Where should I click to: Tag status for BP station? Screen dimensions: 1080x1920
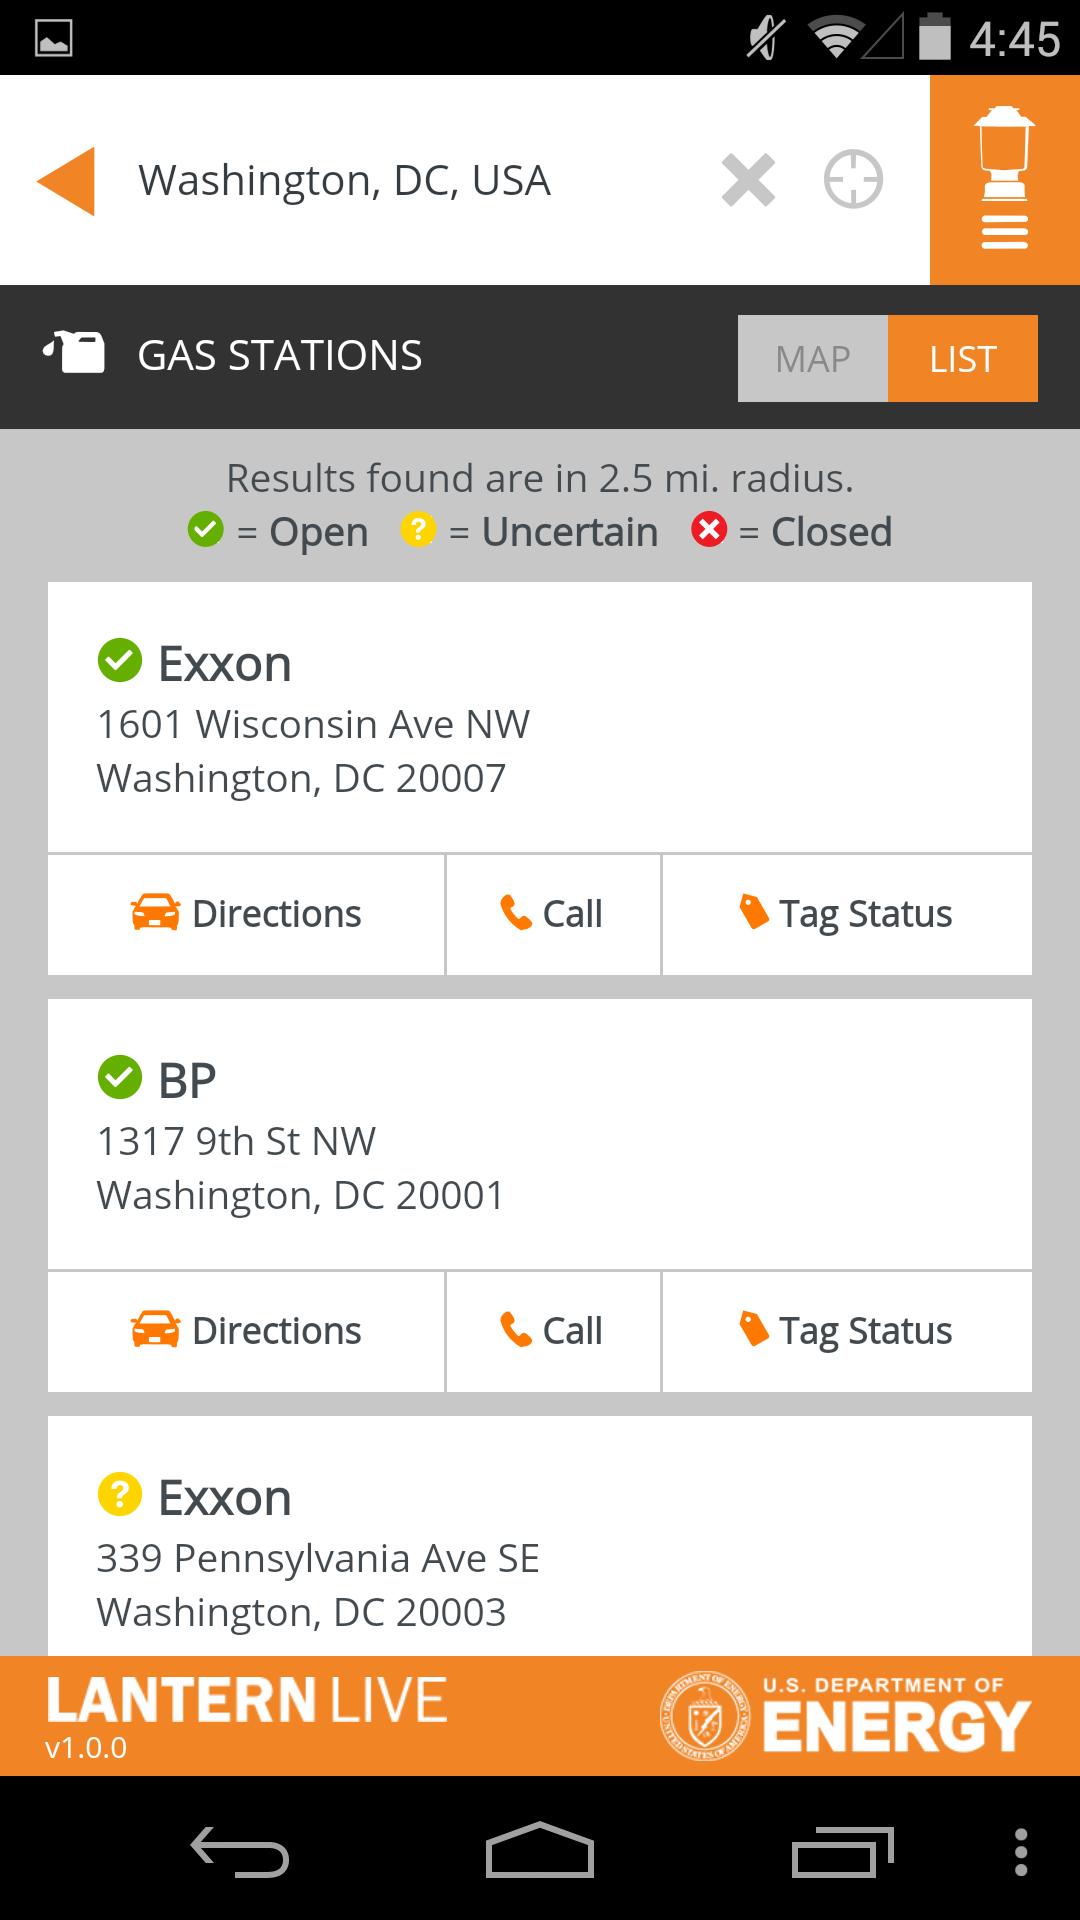pyautogui.click(x=846, y=1331)
